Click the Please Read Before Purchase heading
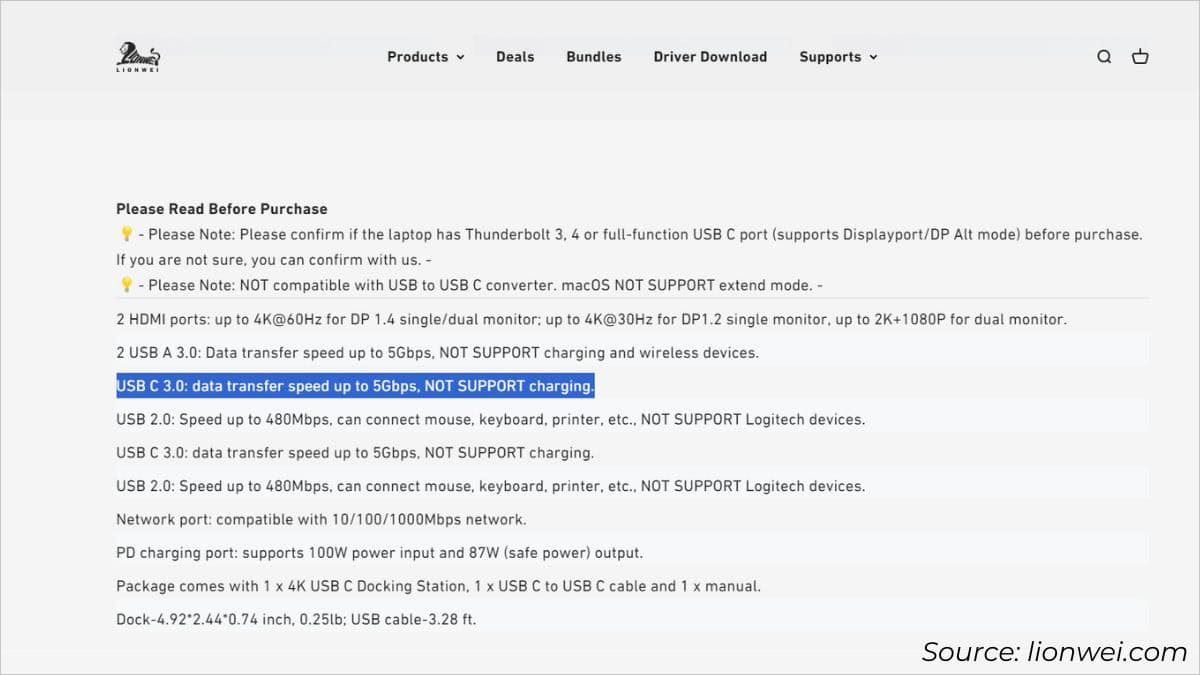1200x675 pixels. pyautogui.click(x=222, y=209)
